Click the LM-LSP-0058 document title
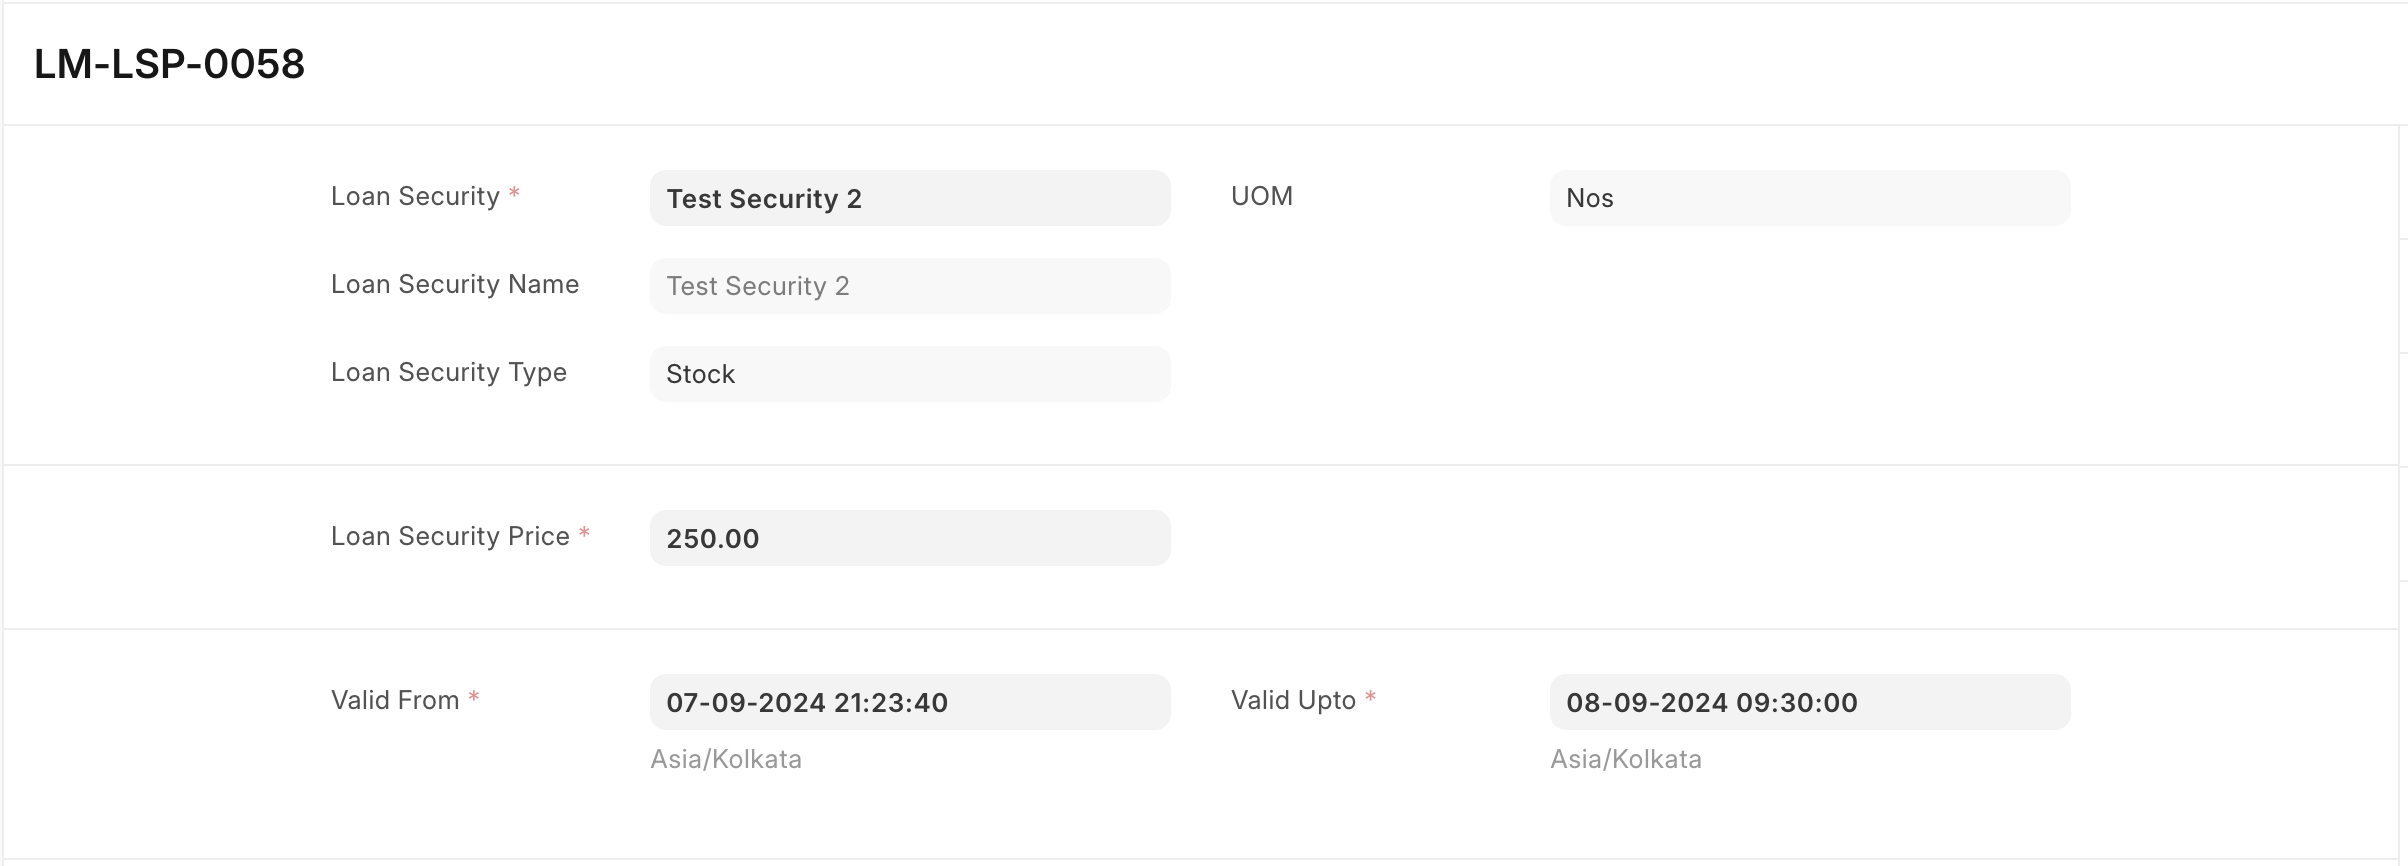This screenshot has height=866, width=2408. [169, 64]
